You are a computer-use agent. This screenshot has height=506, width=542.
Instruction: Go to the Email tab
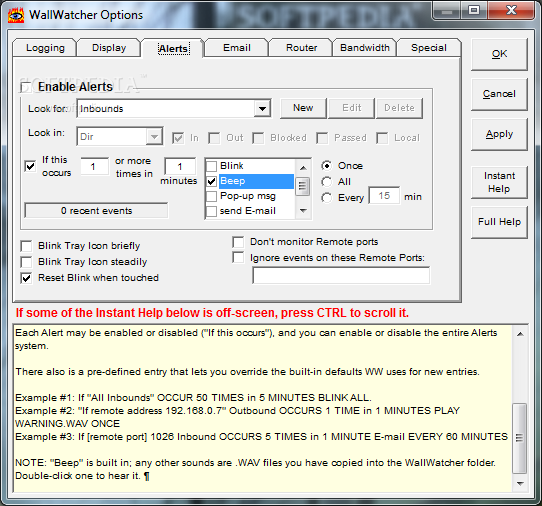point(237,48)
